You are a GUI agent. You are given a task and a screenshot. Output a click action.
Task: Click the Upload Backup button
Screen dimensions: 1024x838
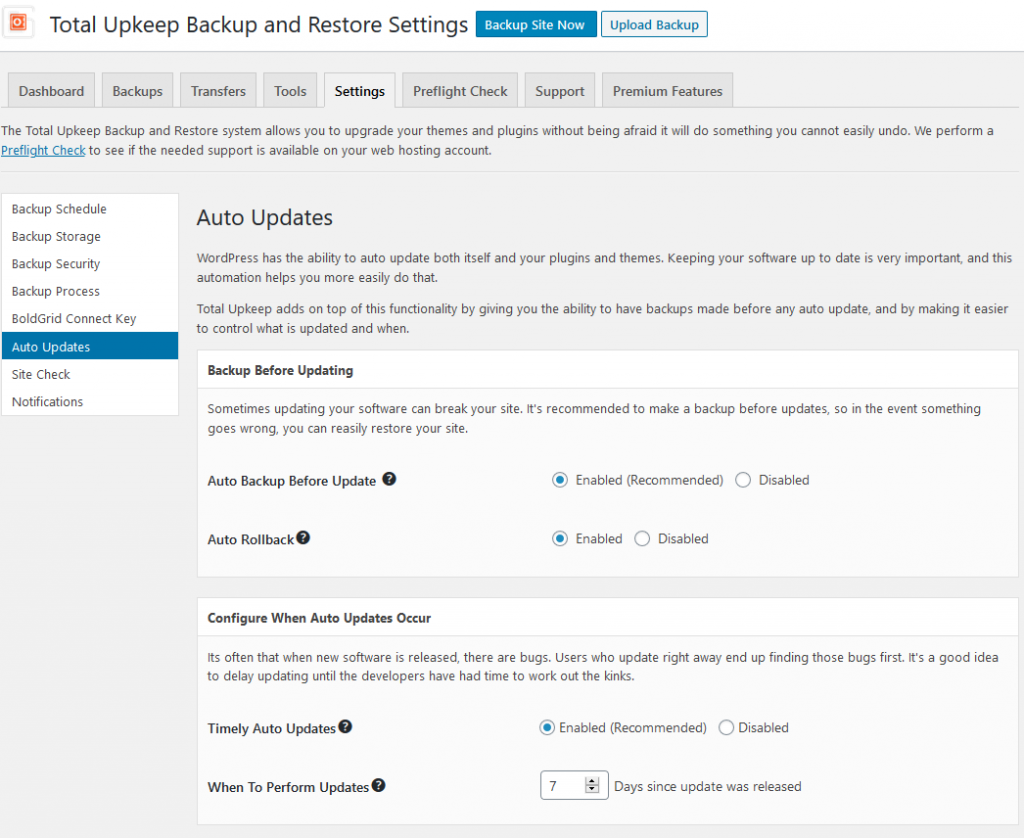(654, 25)
